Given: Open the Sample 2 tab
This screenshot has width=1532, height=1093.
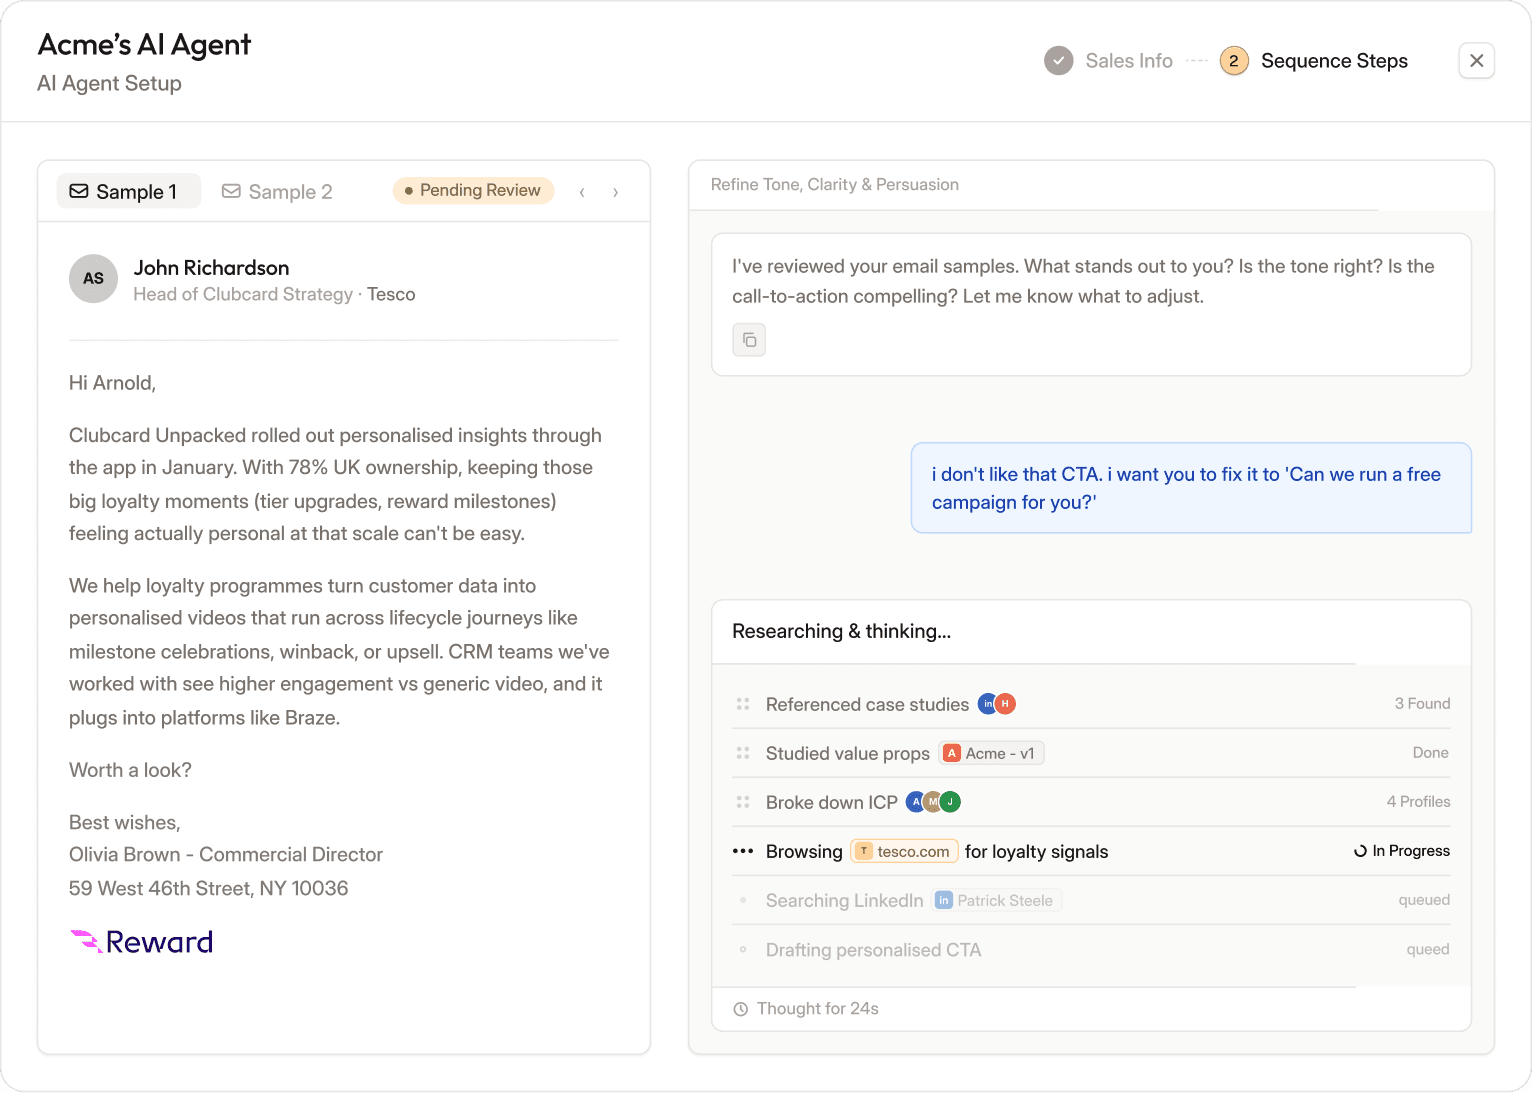Looking at the screenshot, I should pos(278,191).
